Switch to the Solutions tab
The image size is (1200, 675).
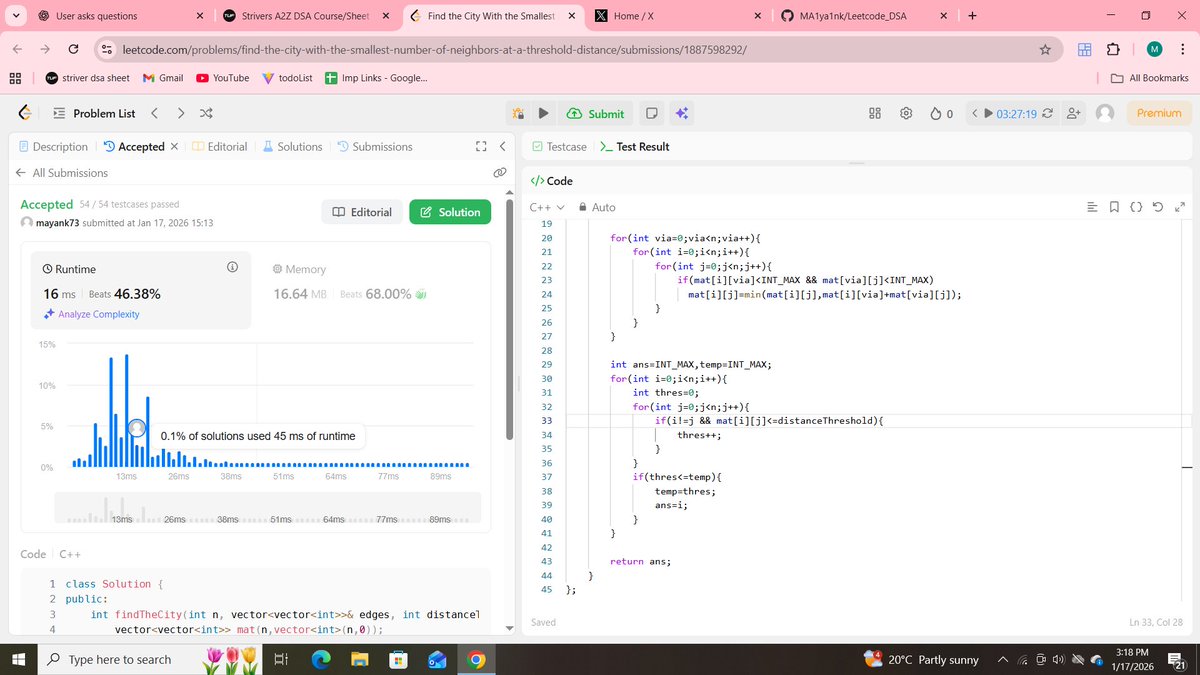[x=292, y=146]
